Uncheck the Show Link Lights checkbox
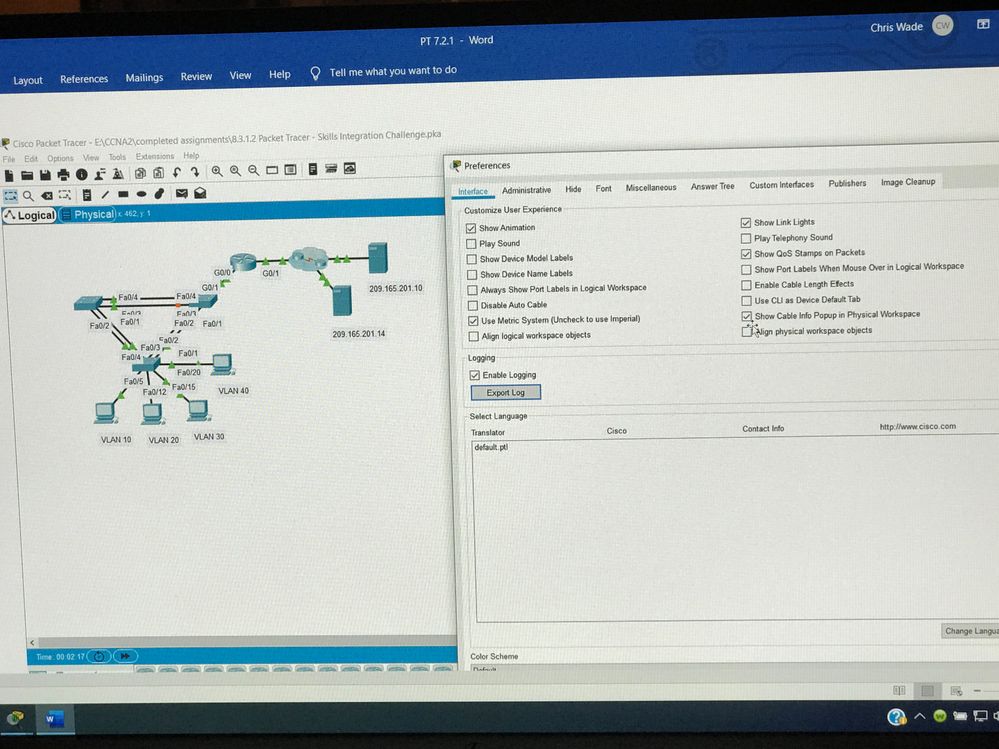The image size is (999, 749). (745, 223)
